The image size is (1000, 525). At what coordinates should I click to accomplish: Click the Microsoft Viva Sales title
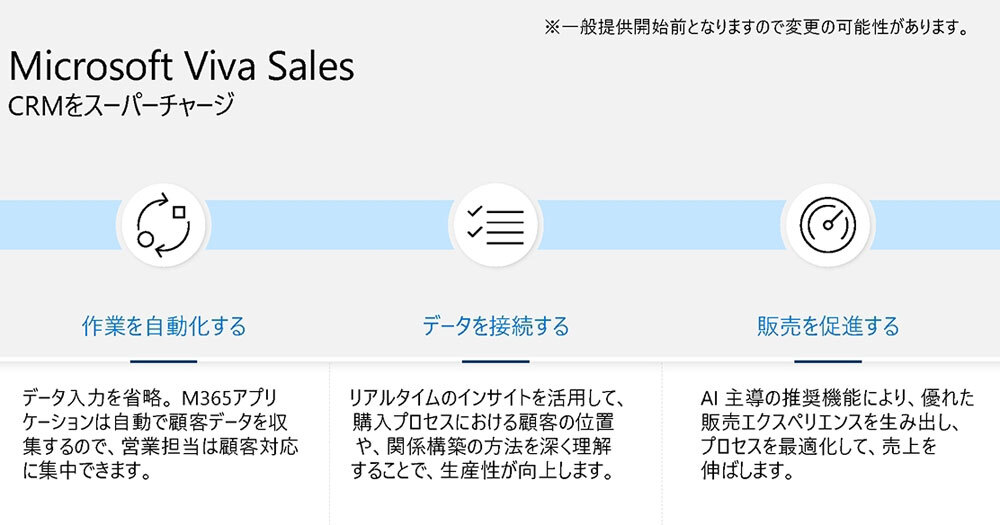(x=181, y=67)
